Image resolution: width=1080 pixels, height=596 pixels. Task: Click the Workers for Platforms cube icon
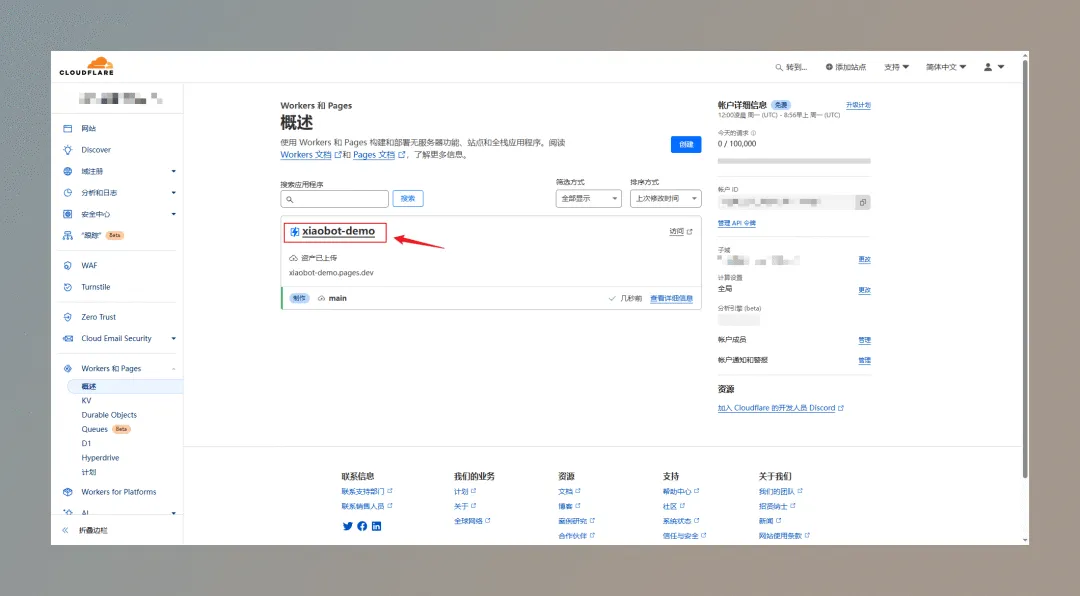[68, 492]
